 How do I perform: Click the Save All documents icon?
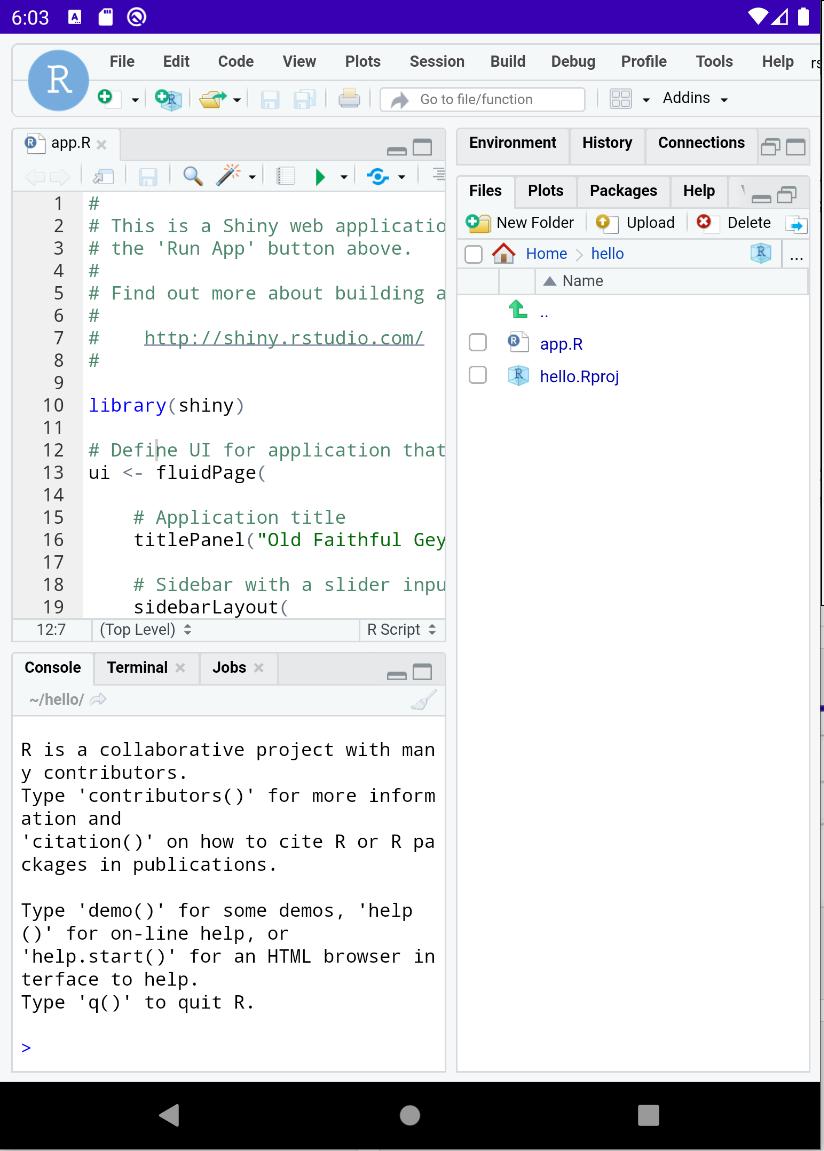point(305,99)
